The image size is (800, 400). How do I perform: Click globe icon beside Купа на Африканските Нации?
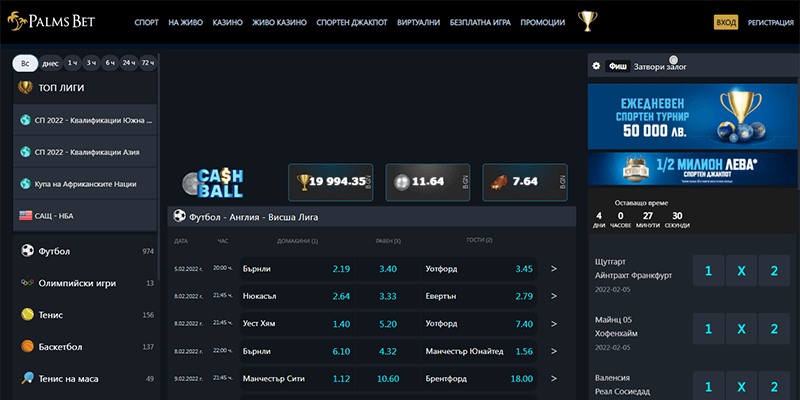click(25, 184)
